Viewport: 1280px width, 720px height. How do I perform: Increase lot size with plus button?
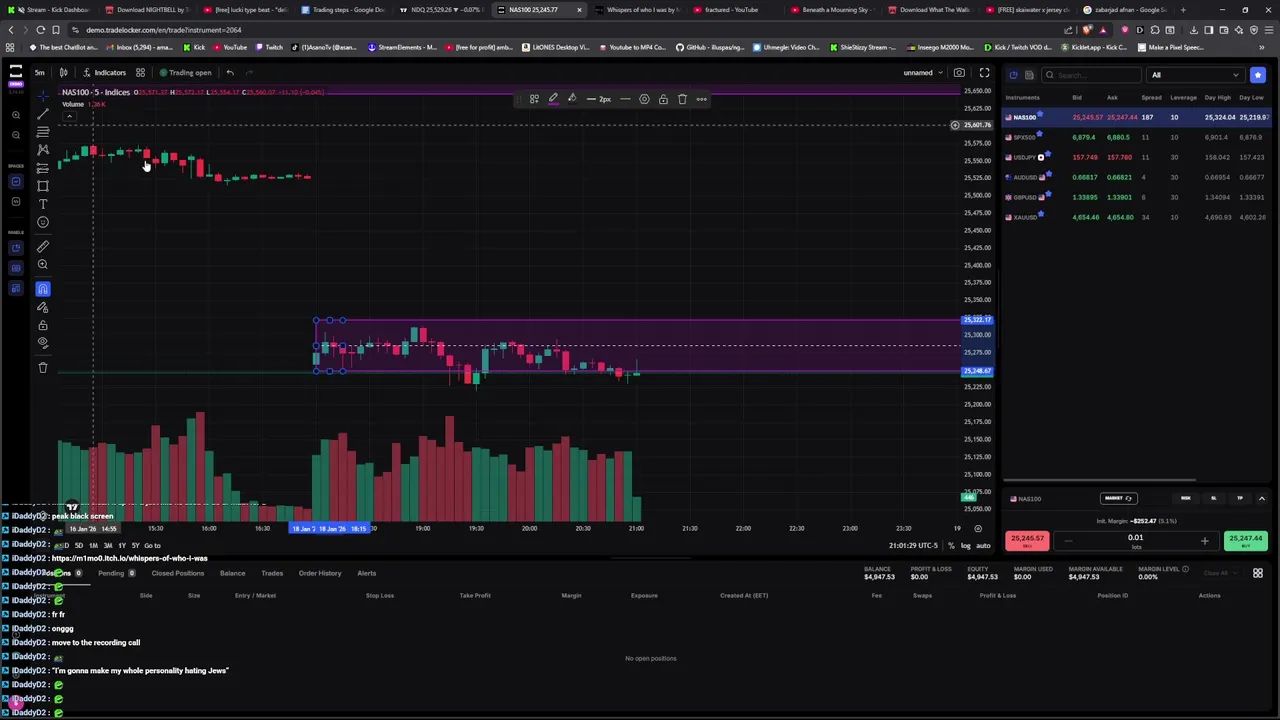pos(1204,541)
